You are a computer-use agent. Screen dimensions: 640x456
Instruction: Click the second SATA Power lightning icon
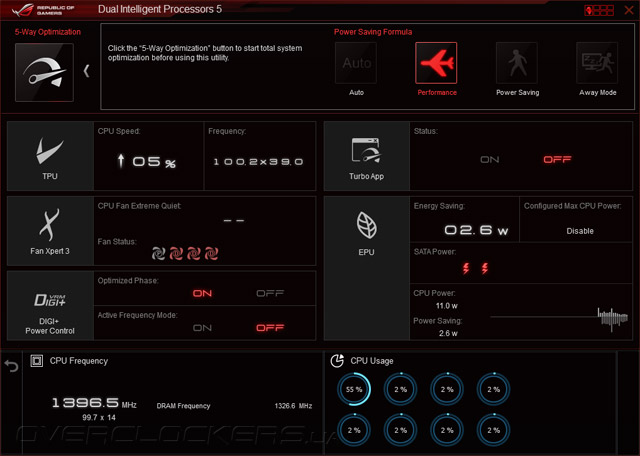point(484,268)
